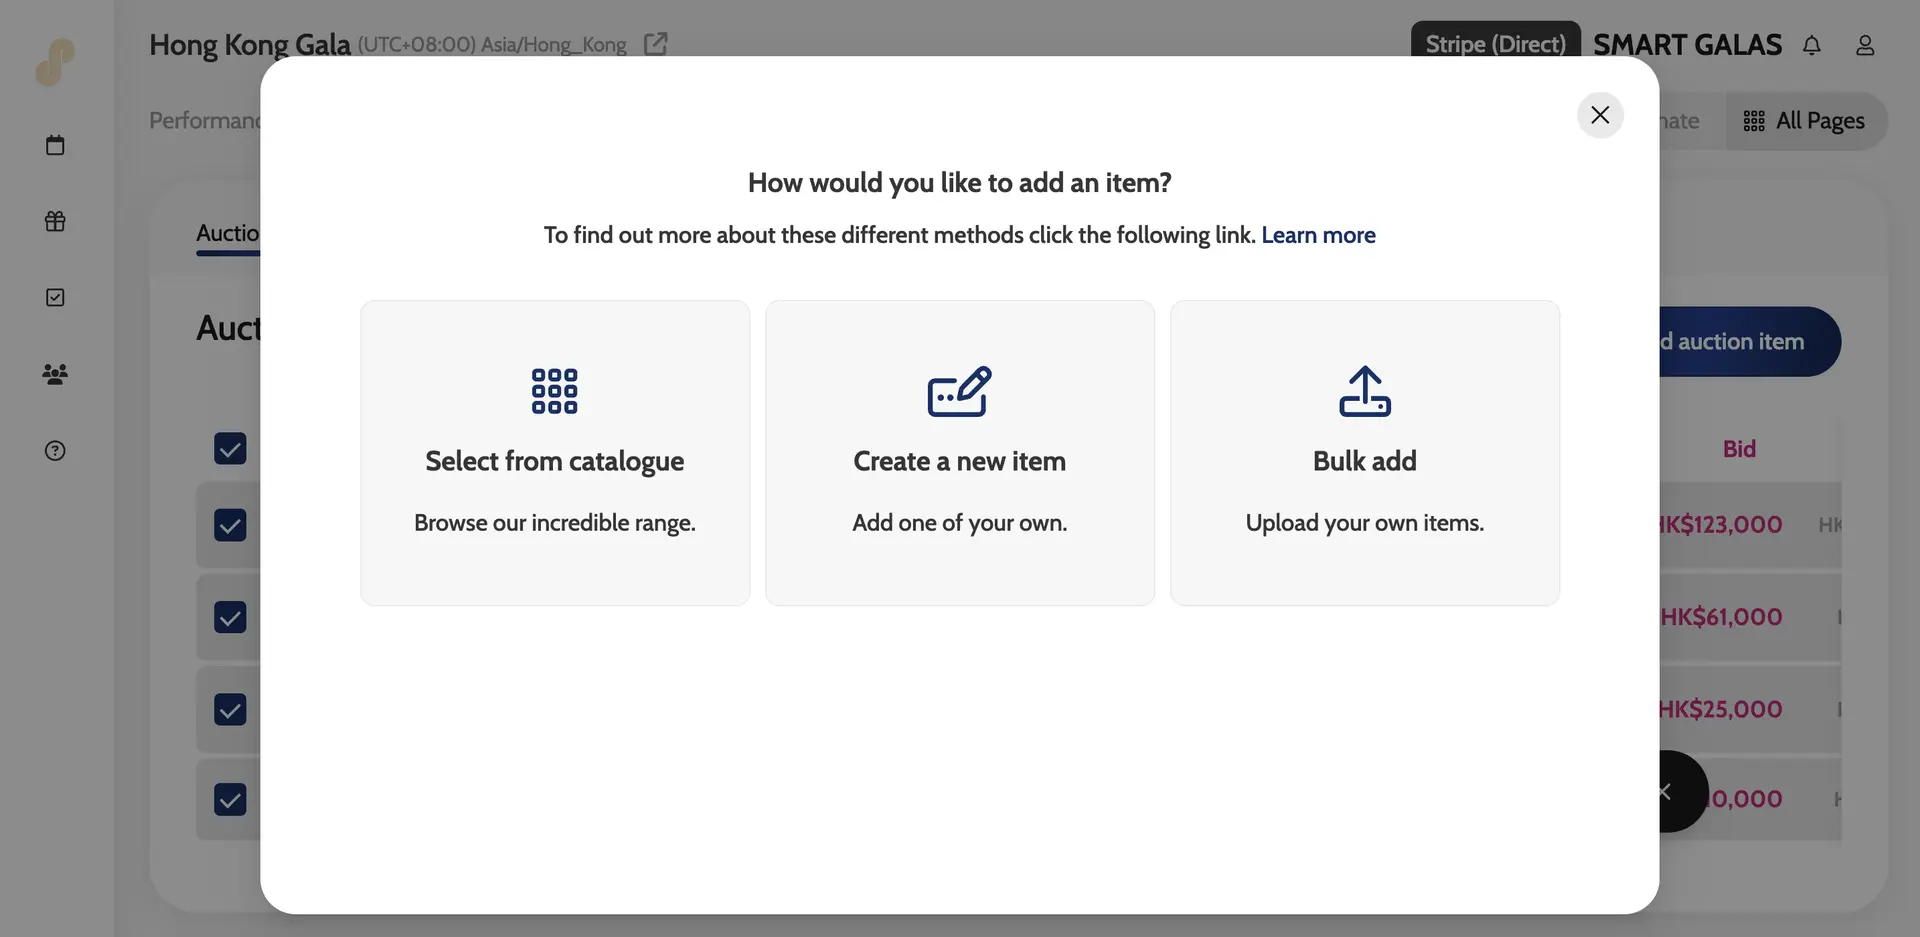Open the people group icon in sidebar
This screenshot has height=937, width=1920.
coord(55,374)
